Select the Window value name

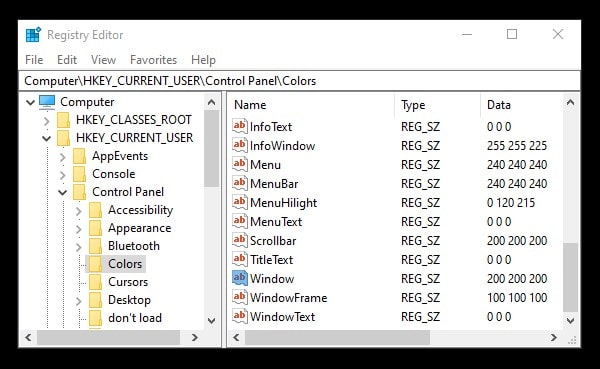point(272,279)
